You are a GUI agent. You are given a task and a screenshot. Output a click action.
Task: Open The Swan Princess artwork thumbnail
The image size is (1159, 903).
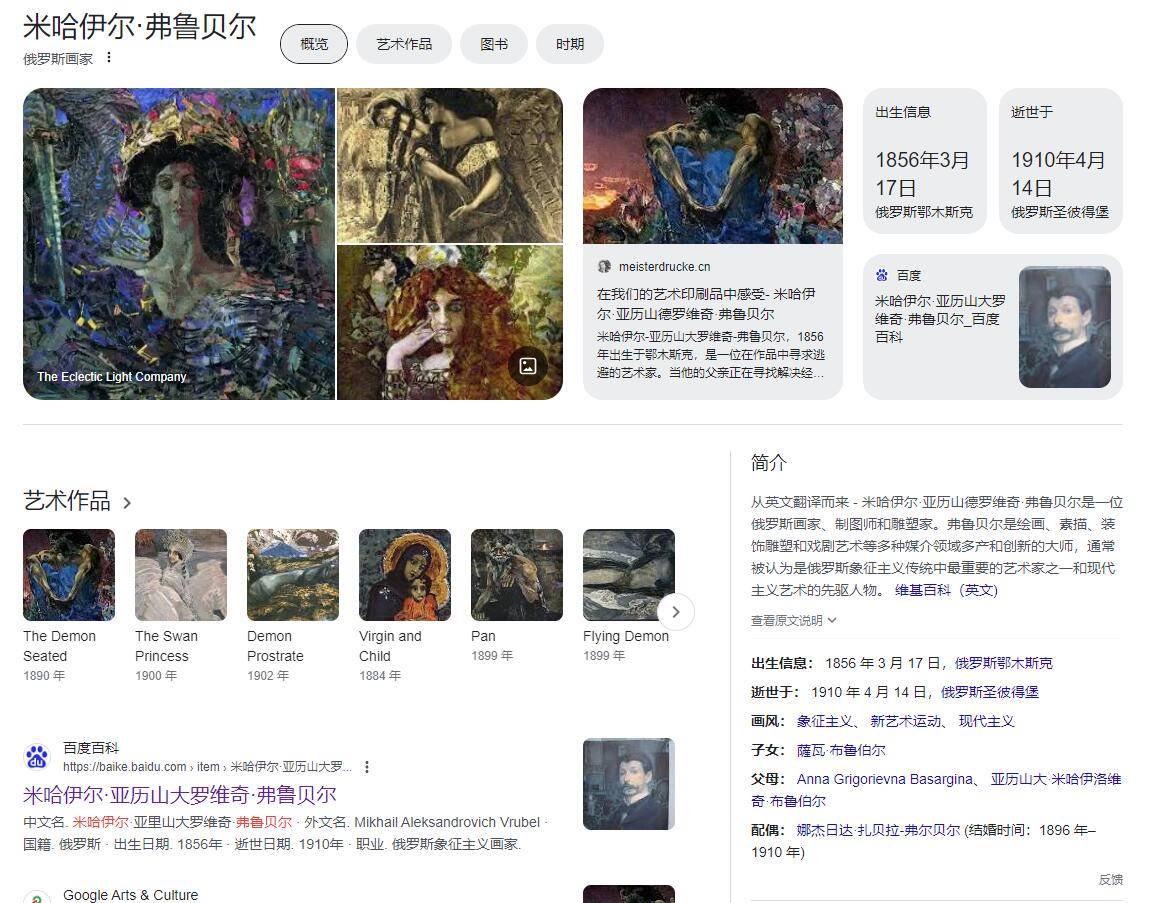(x=181, y=575)
